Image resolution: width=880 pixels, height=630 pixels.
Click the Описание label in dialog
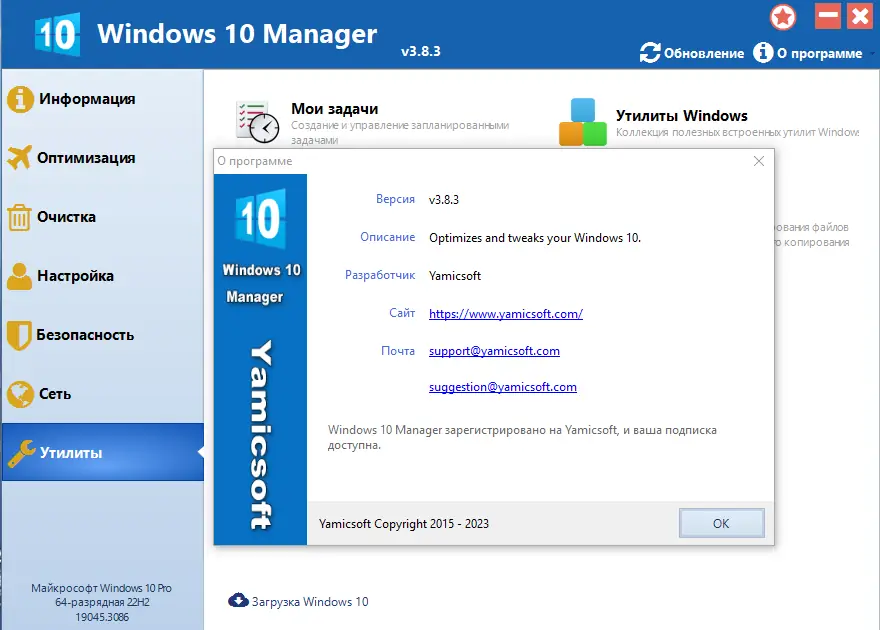(387, 237)
